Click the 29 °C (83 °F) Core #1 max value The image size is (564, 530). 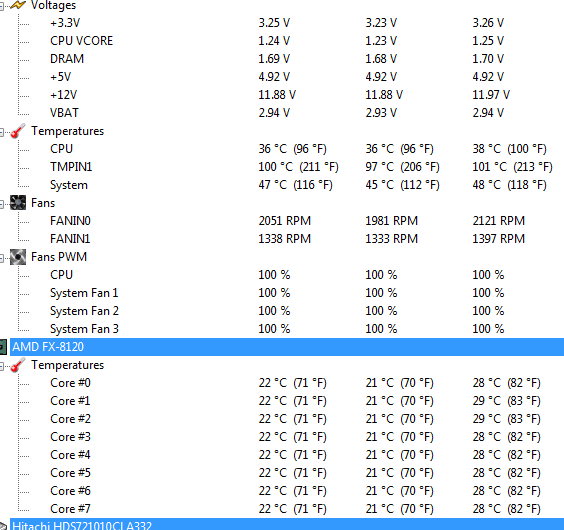(x=506, y=401)
